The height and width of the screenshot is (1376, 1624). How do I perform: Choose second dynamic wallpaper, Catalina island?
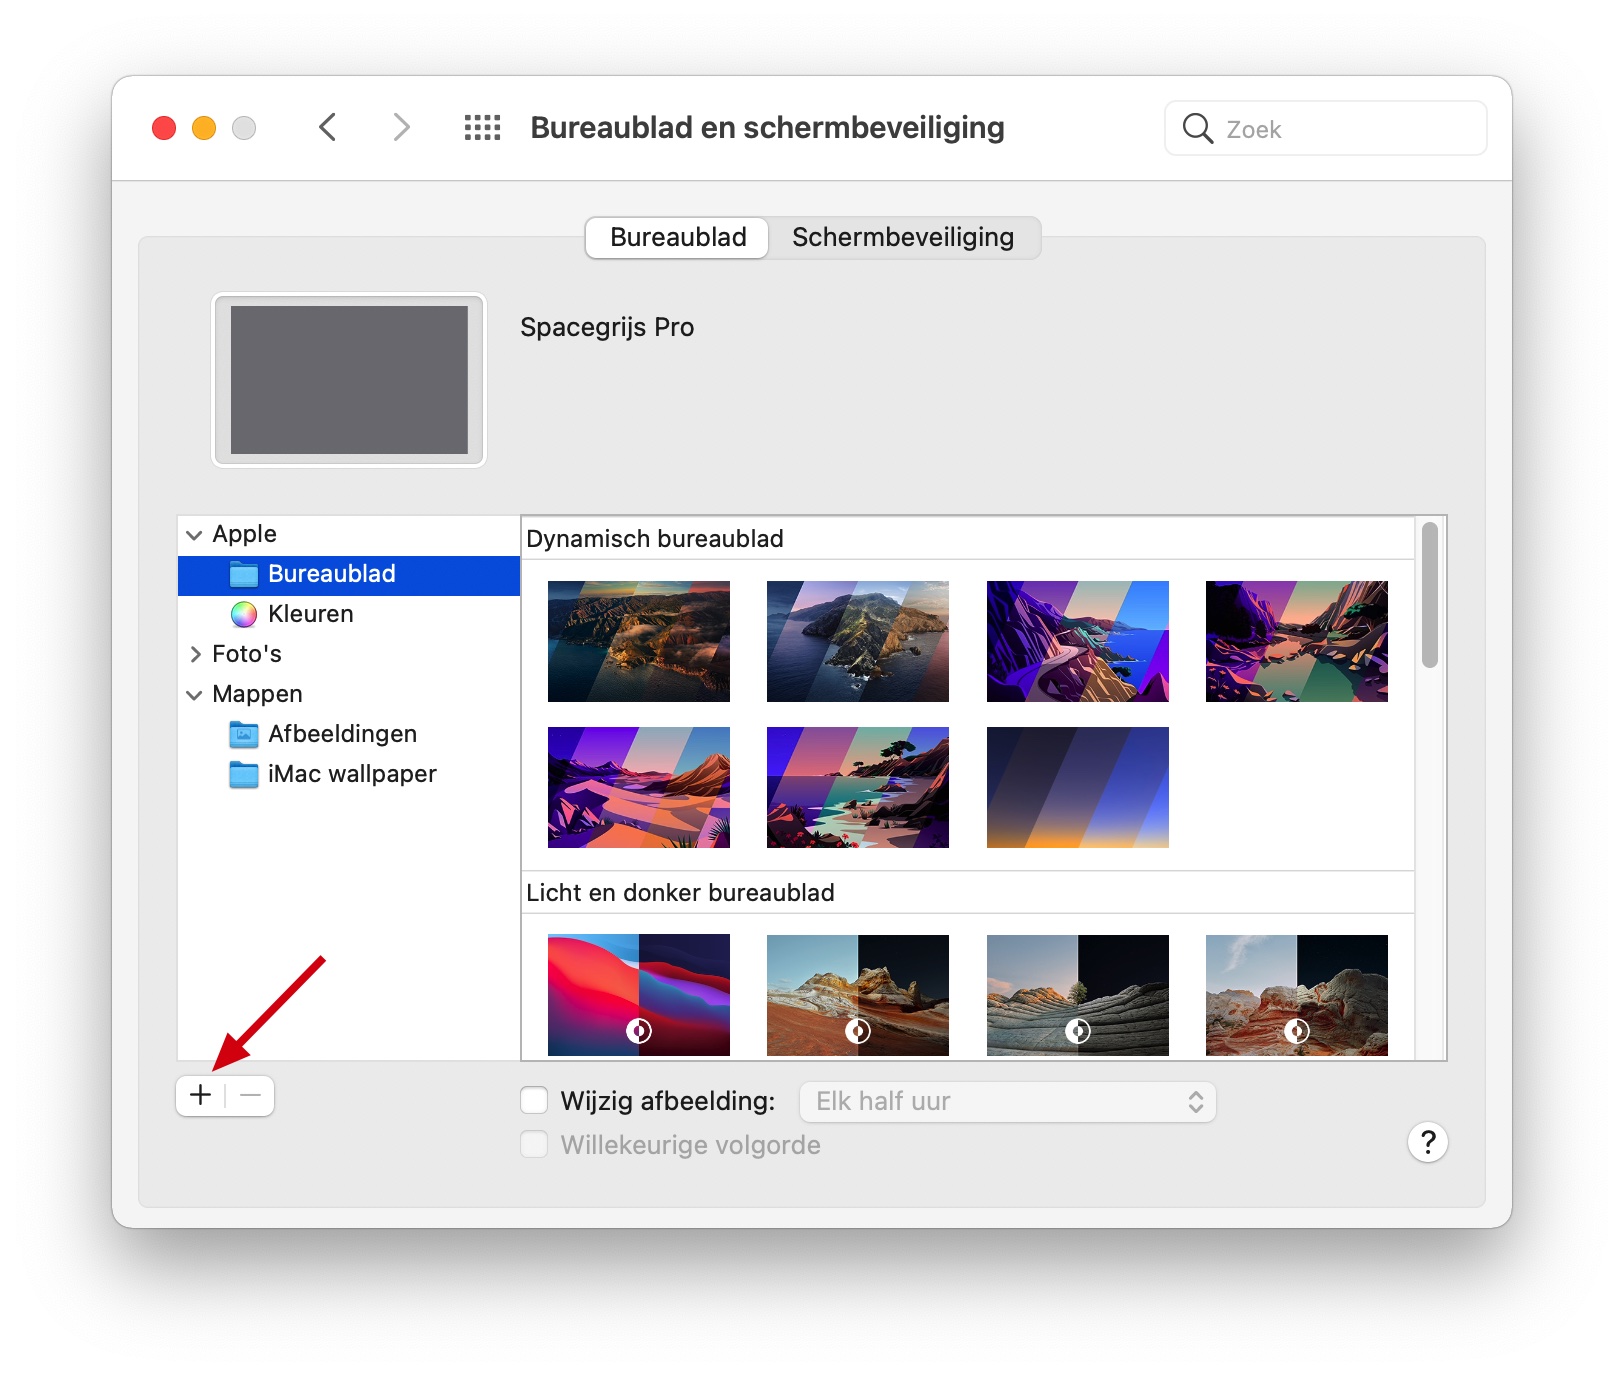point(858,641)
